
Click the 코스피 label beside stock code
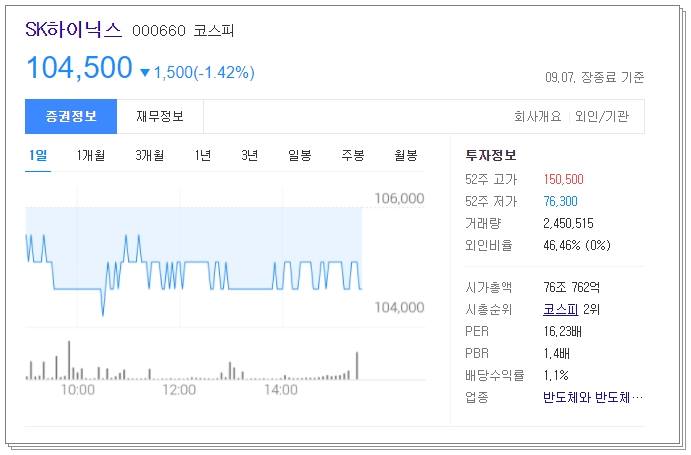tap(213, 31)
